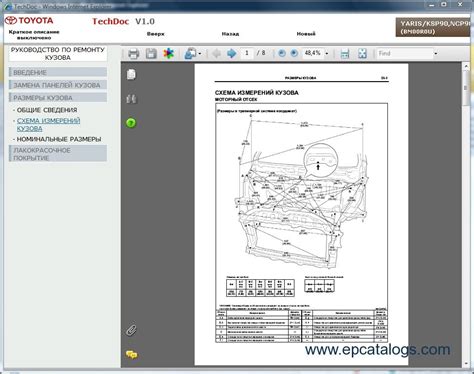Open the 'ЛАКОКРАСОЧНОЕ ПОКРЫТИЕ' menu section
This screenshot has height=374, width=474.
point(58,154)
